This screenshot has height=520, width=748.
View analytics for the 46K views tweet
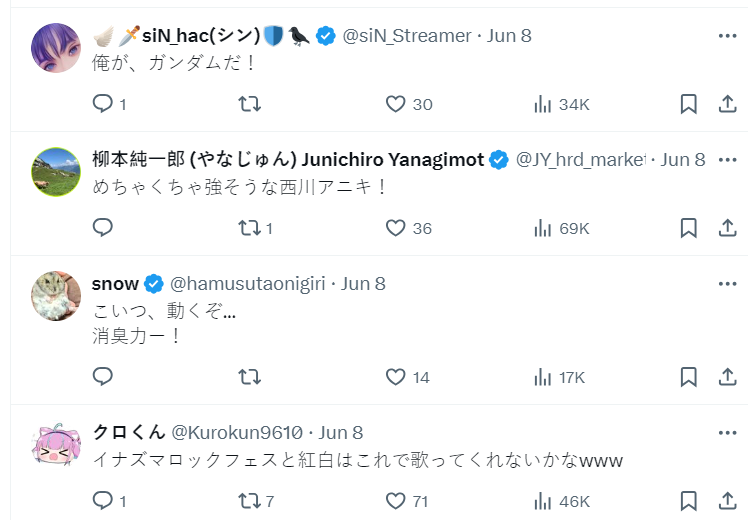tap(543, 500)
